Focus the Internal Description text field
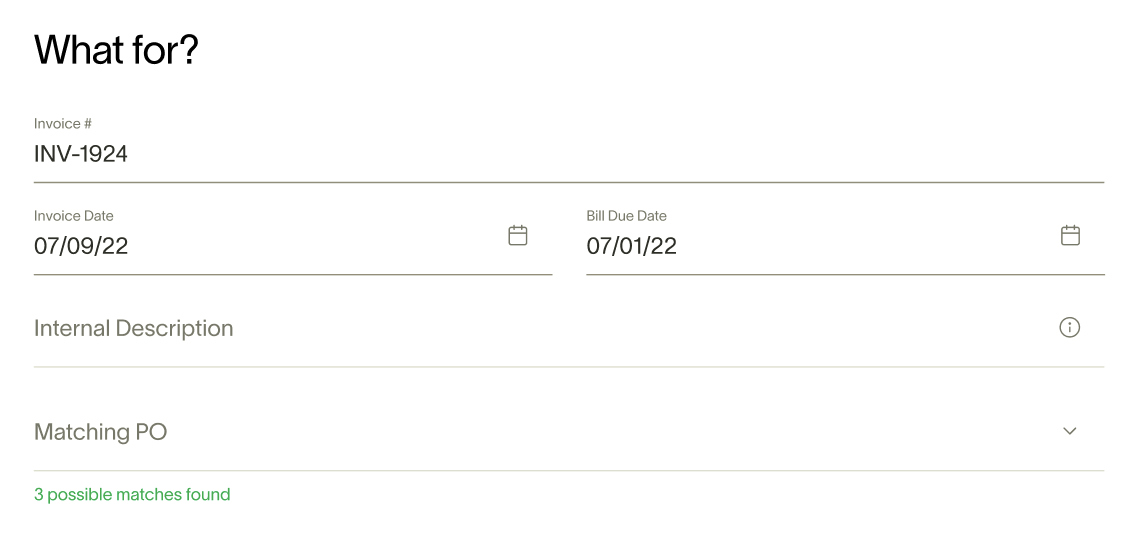 pyautogui.click(x=540, y=328)
